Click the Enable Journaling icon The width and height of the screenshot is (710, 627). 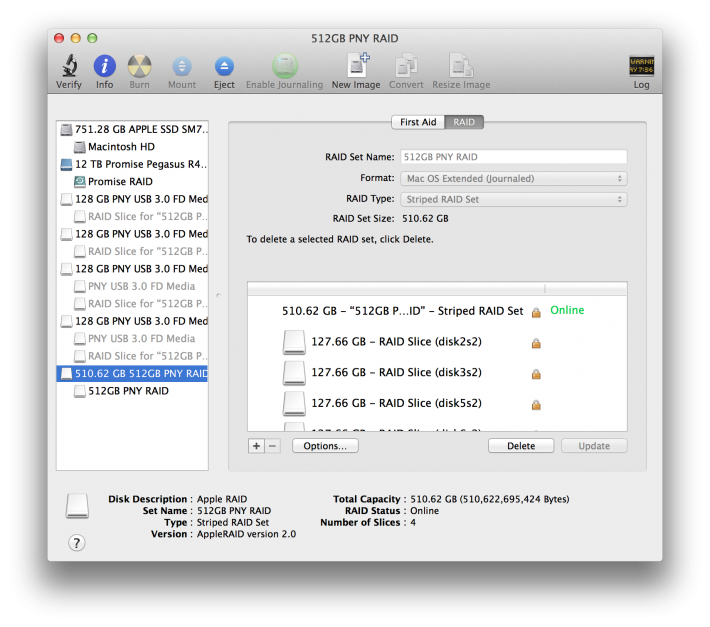click(x=285, y=66)
